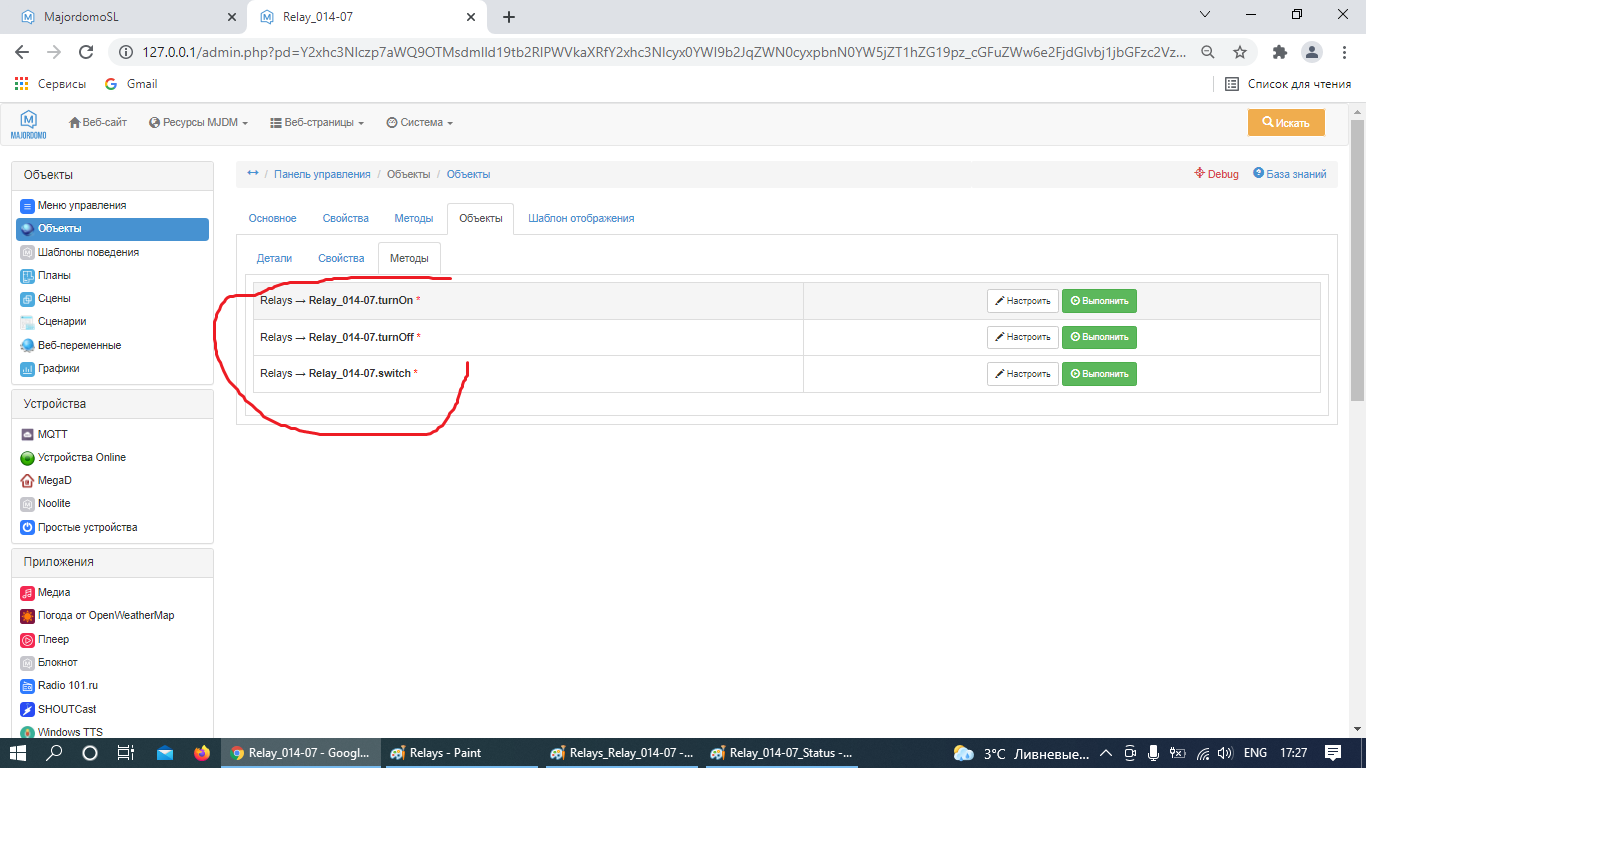
Task: Open the Chrome profile avatar icon
Action: pos(1312,52)
